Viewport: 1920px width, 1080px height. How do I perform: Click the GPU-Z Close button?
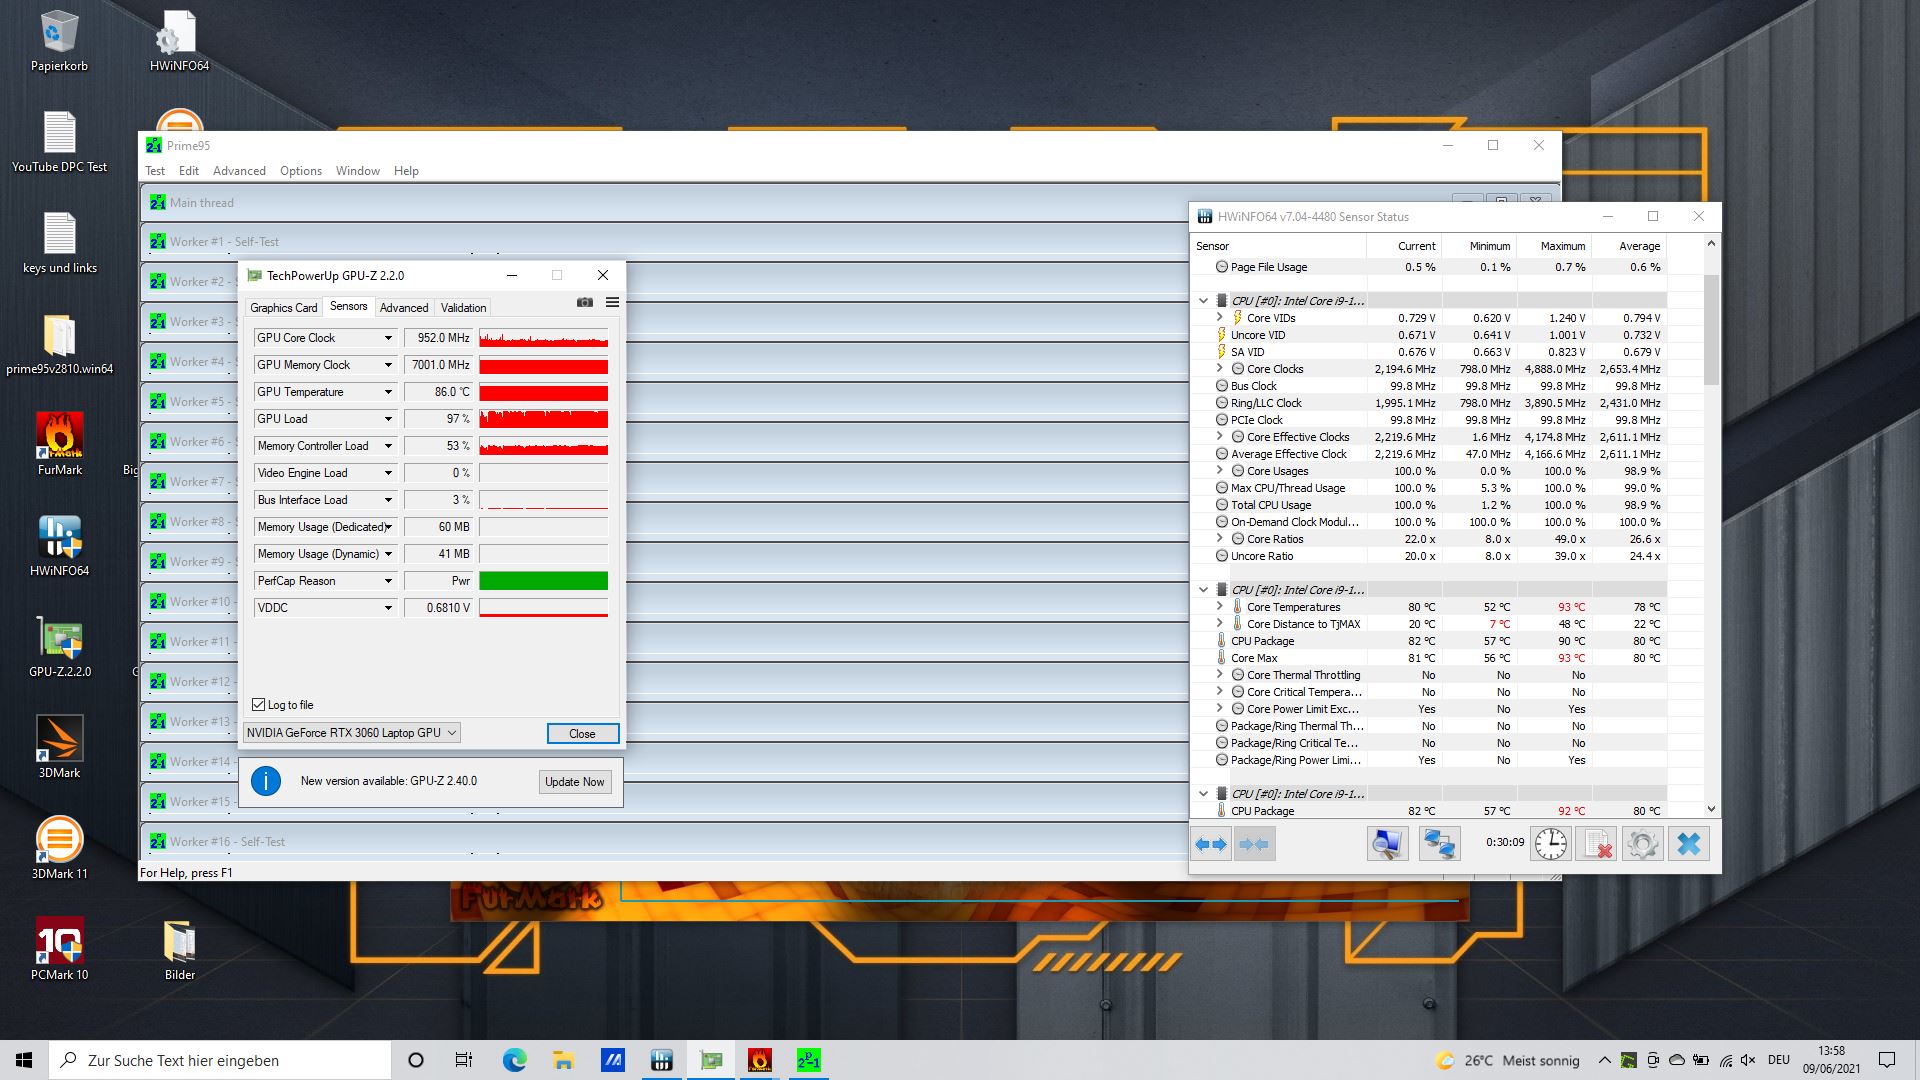pyautogui.click(x=582, y=734)
